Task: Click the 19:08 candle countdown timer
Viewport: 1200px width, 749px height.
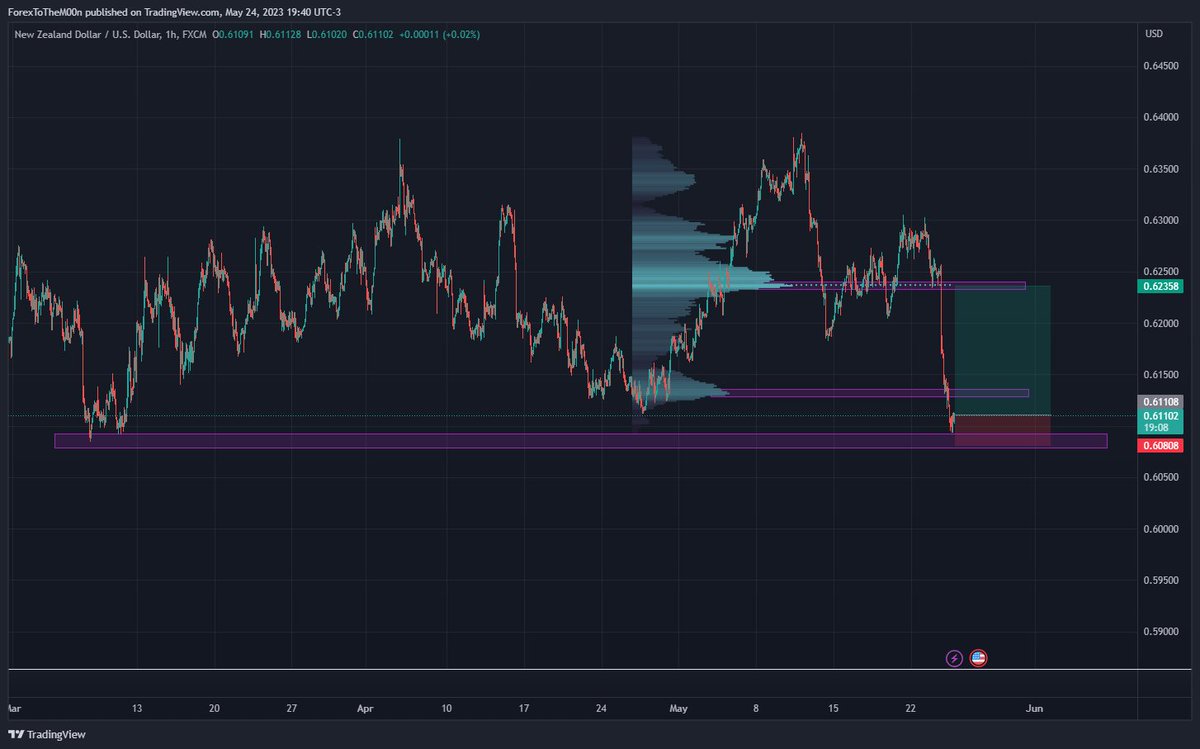Action: (x=1155, y=427)
